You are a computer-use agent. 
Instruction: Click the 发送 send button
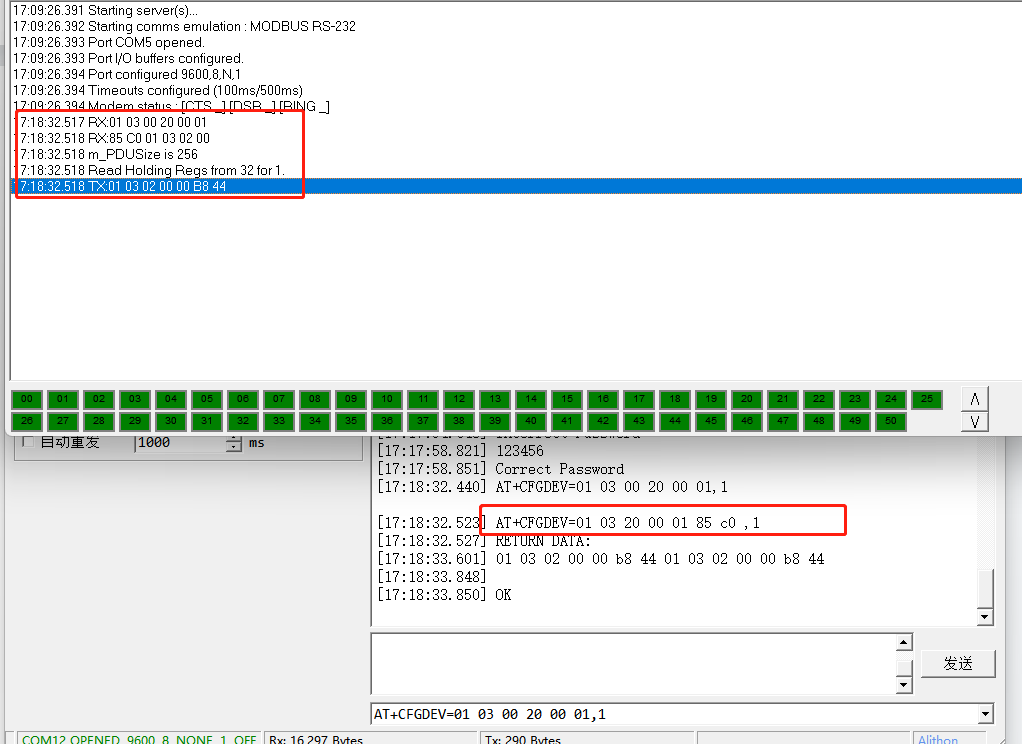tap(957, 664)
